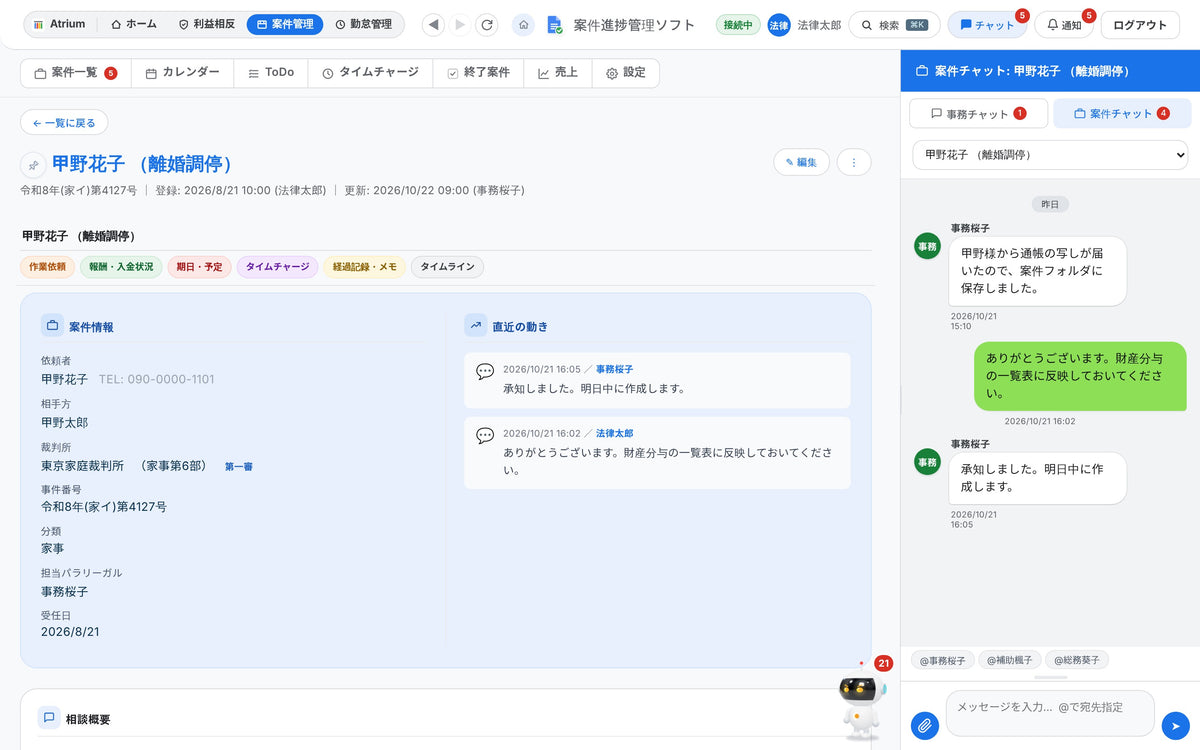Click the 通帳の写し message bubble
This screenshot has width=1200, height=750.
(x=1037, y=271)
